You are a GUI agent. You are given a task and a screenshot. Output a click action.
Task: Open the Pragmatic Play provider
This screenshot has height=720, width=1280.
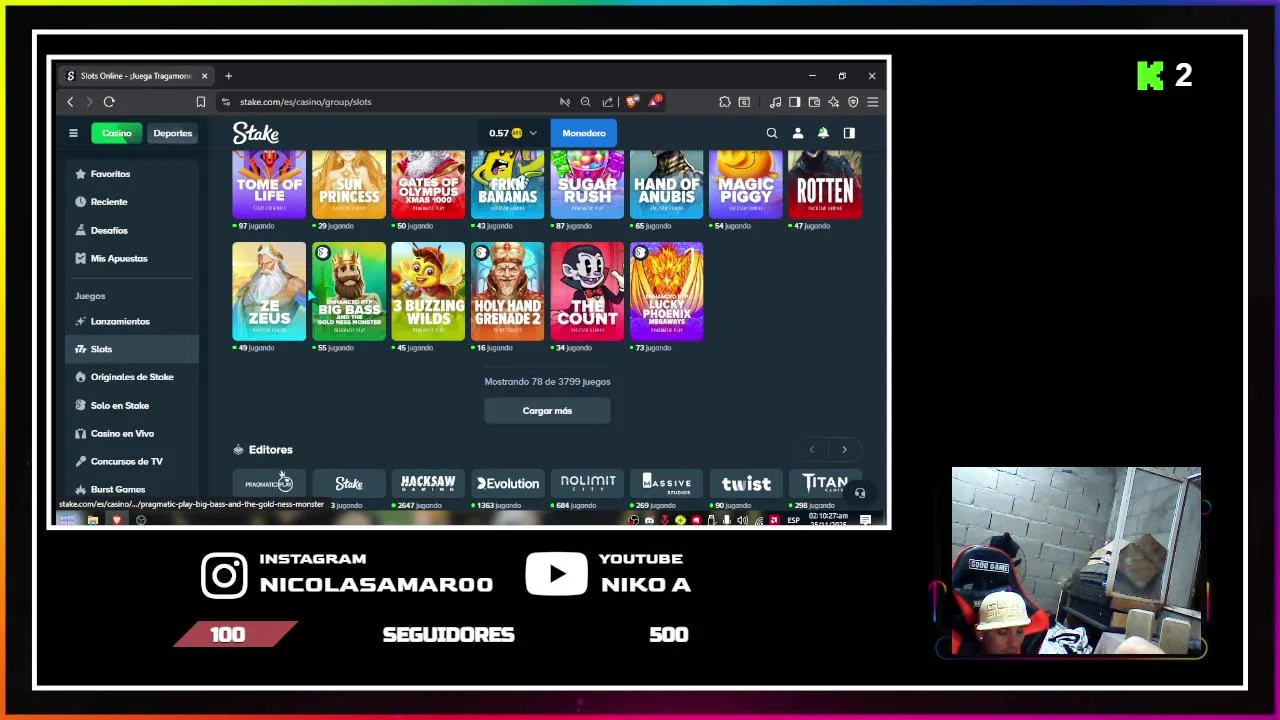click(269, 484)
